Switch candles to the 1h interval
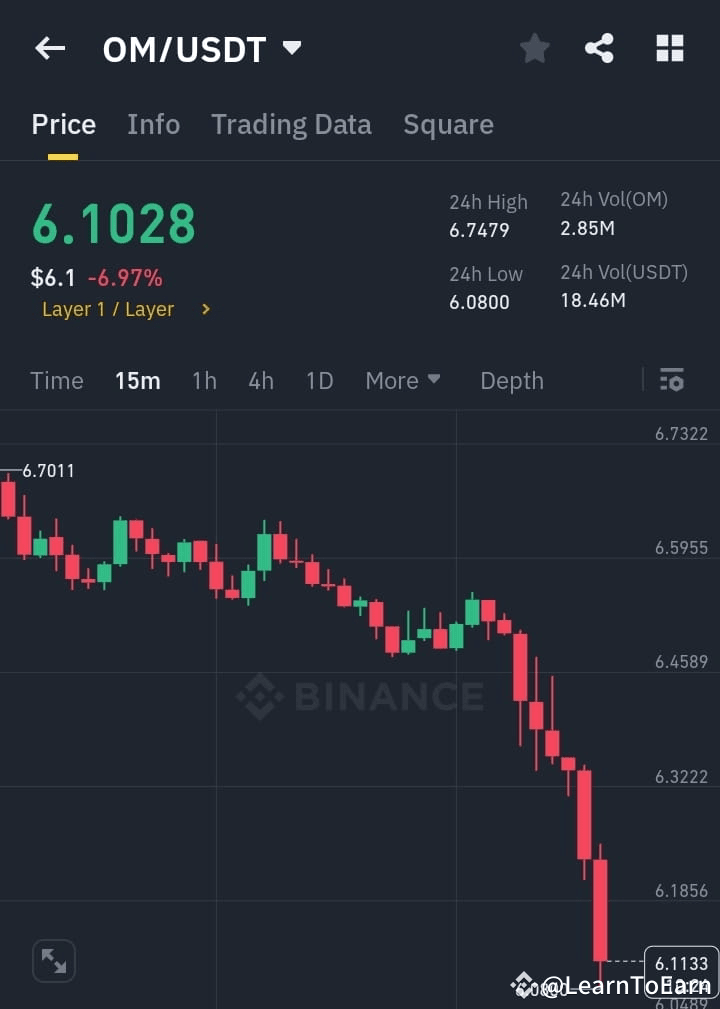The width and height of the screenshot is (720, 1009). pos(204,380)
